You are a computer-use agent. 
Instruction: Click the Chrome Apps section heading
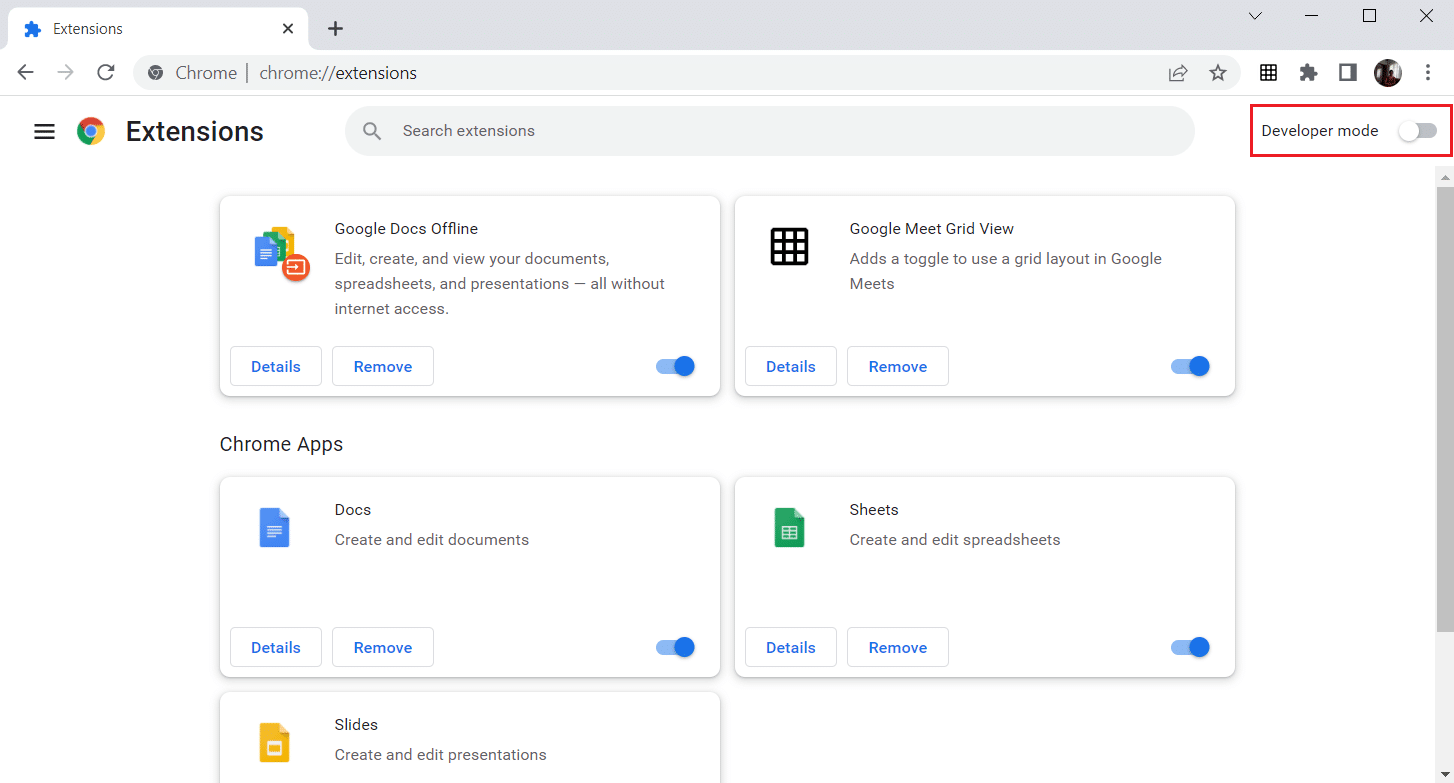pos(281,444)
